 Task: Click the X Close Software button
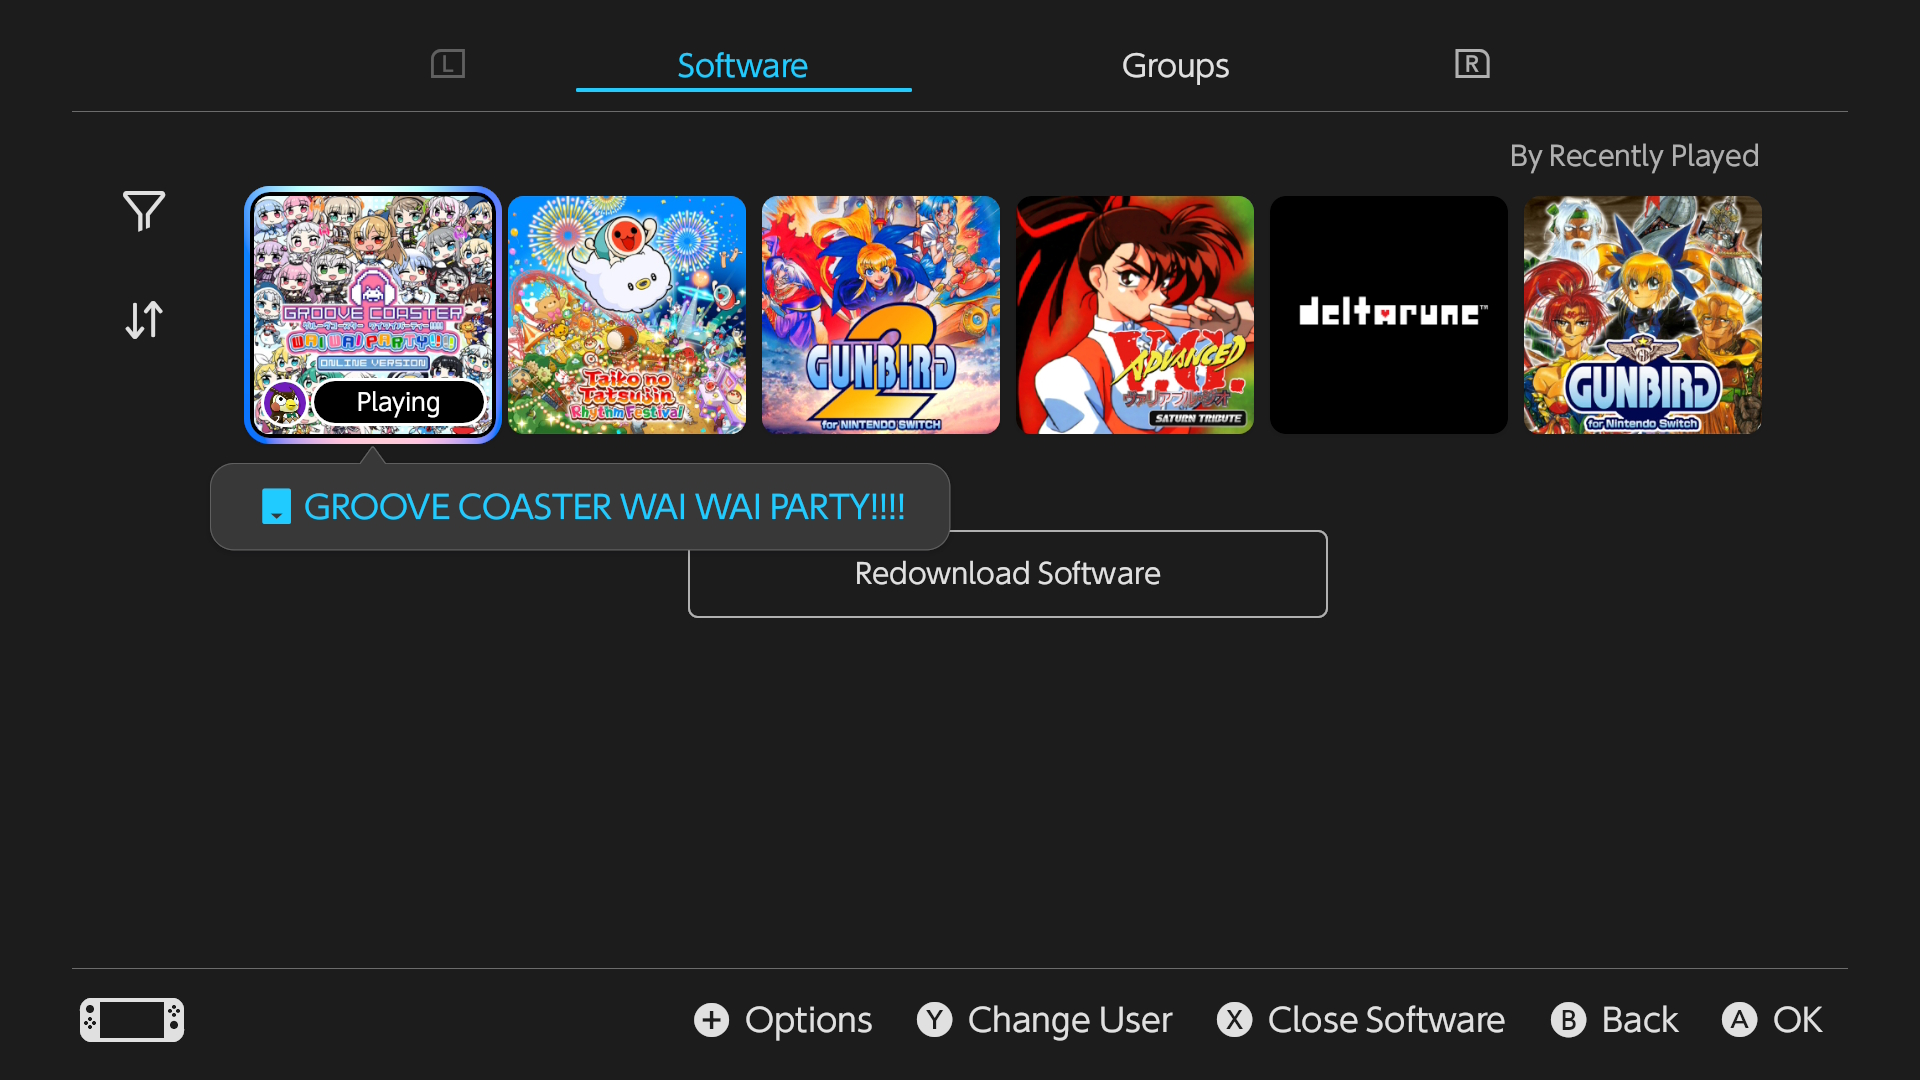point(1361,1020)
